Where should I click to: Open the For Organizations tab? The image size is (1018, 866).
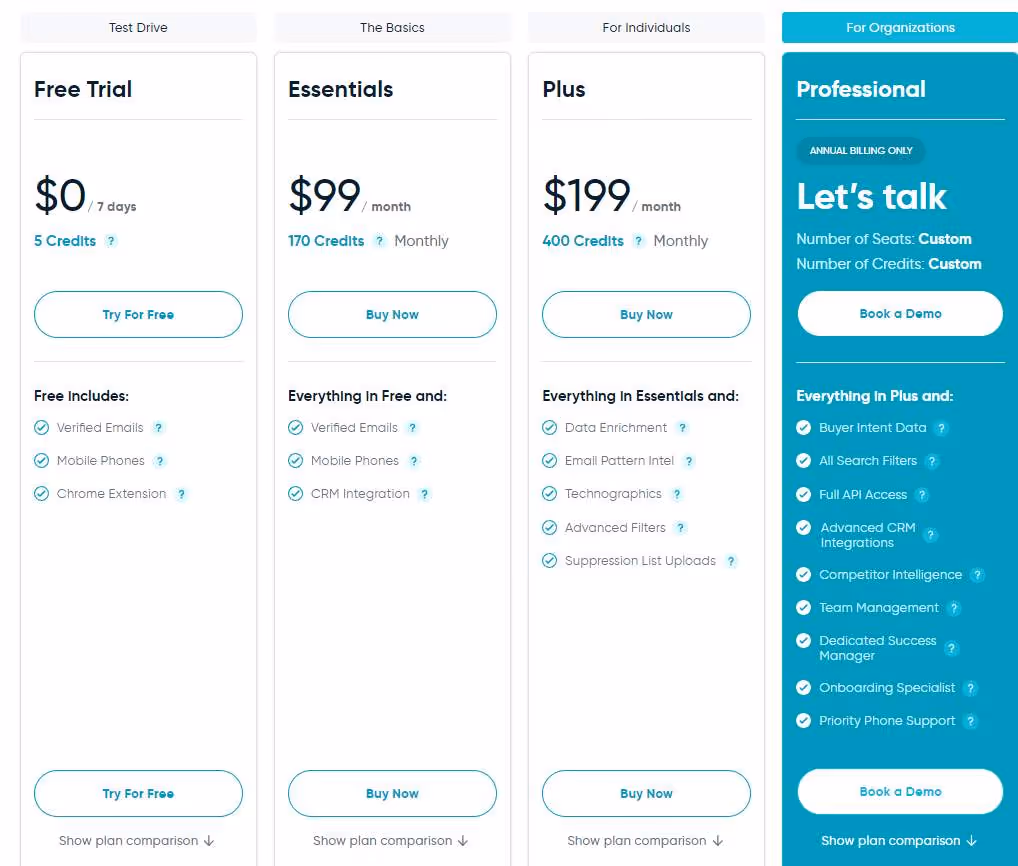[899, 27]
